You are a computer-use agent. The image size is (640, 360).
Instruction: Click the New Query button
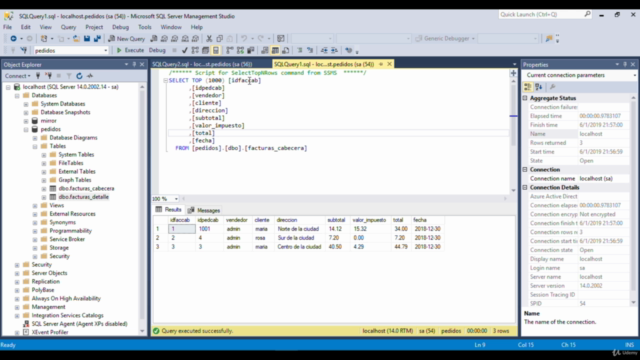127,38
